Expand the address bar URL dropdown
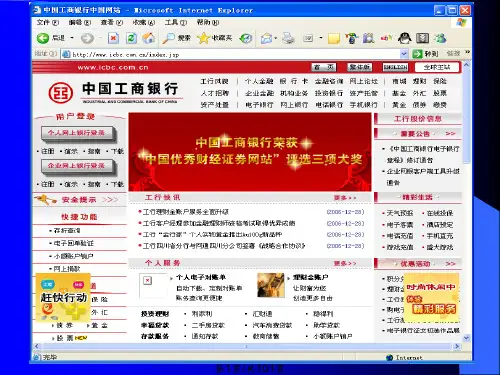 click(x=404, y=54)
